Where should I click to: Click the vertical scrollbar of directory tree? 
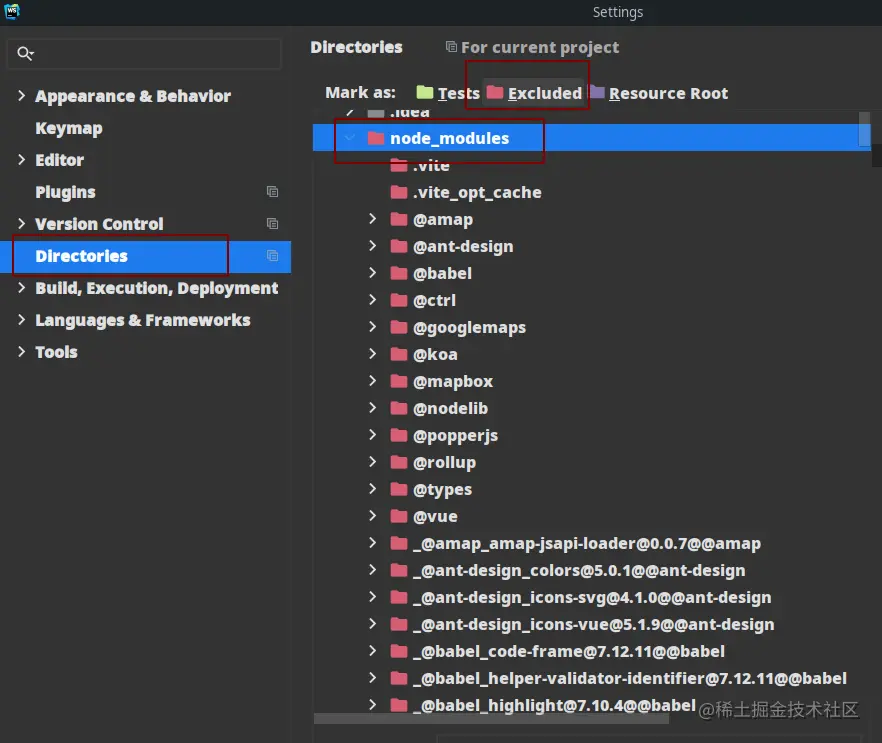click(865, 129)
